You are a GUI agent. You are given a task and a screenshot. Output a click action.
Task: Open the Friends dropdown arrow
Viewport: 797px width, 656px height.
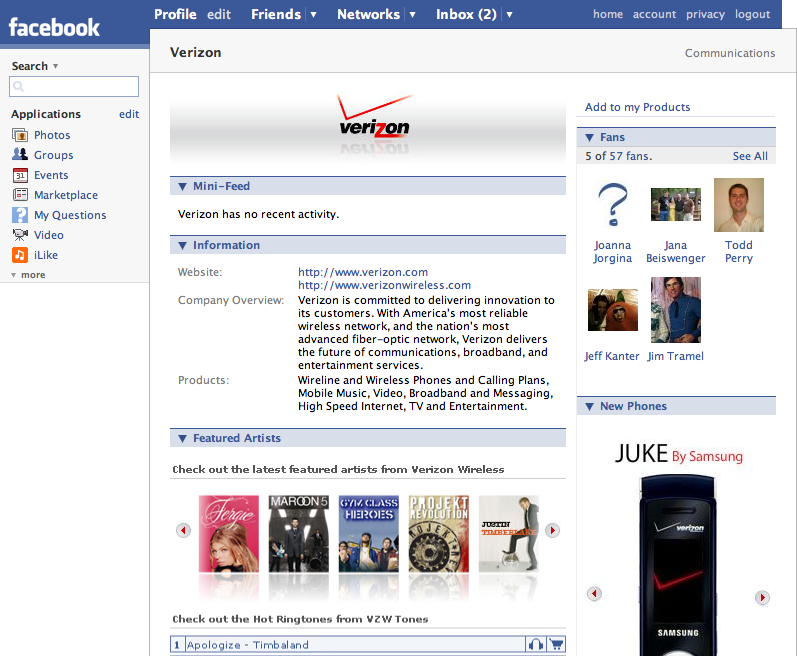(313, 15)
